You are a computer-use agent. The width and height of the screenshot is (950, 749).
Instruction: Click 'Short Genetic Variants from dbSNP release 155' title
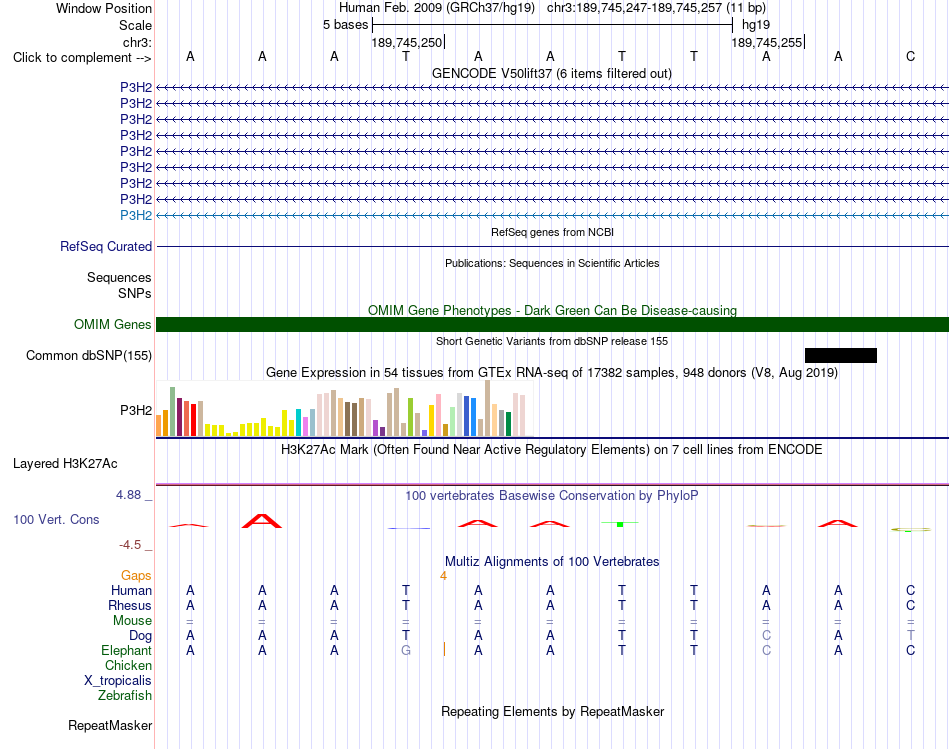(x=552, y=341)
